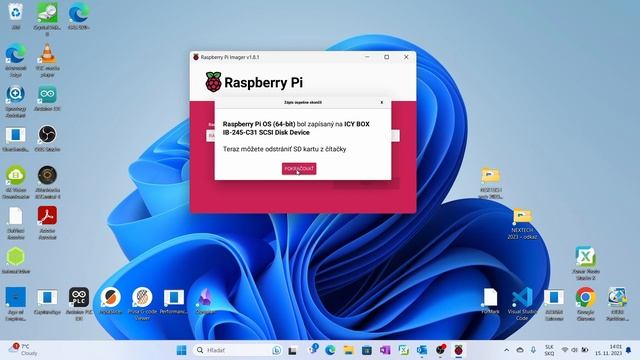Click the OneDrive cloud tray icon

tap(520, 350)
